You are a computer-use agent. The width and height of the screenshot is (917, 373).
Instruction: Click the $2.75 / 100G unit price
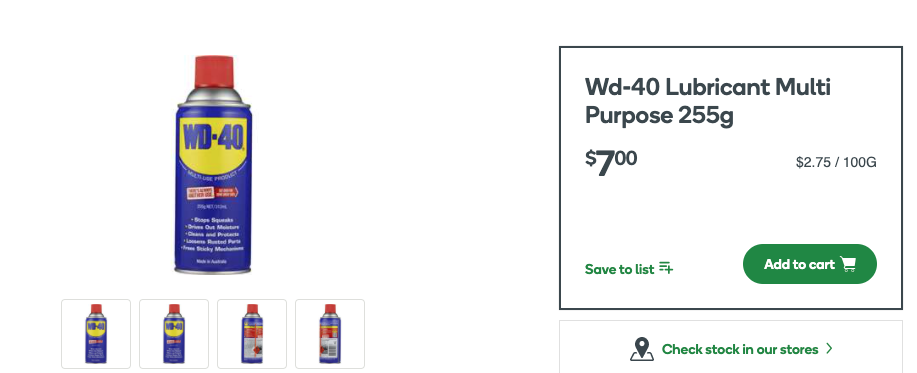click(836, 163)
